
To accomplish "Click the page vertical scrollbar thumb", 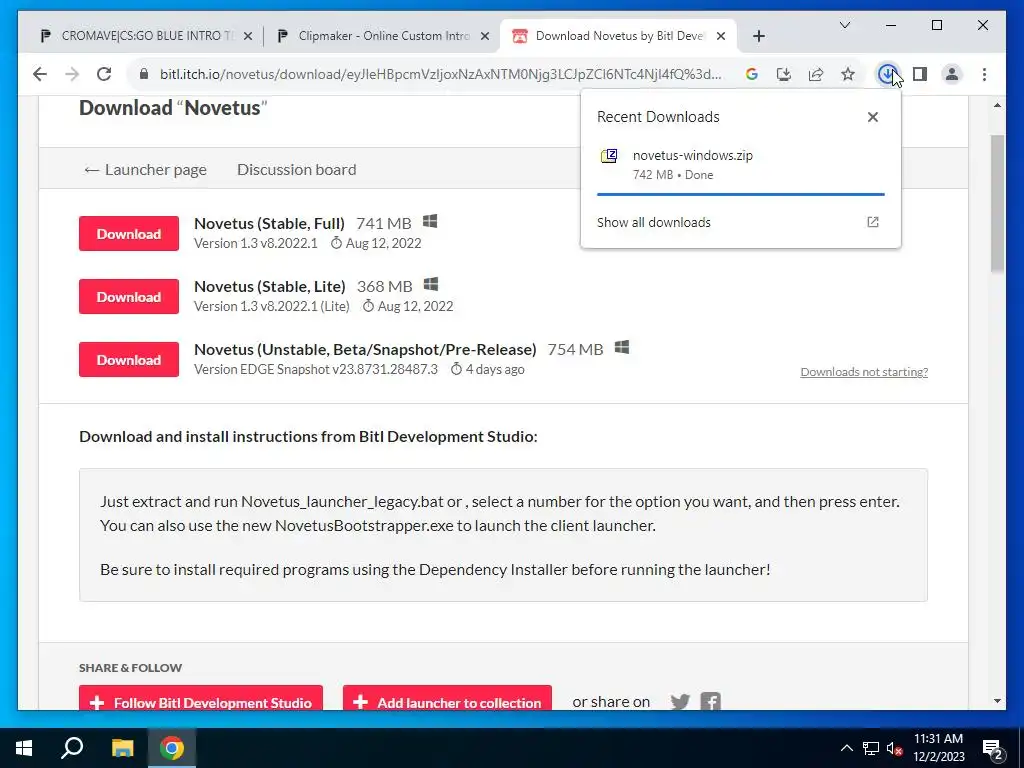I will [x=997, y=203].
